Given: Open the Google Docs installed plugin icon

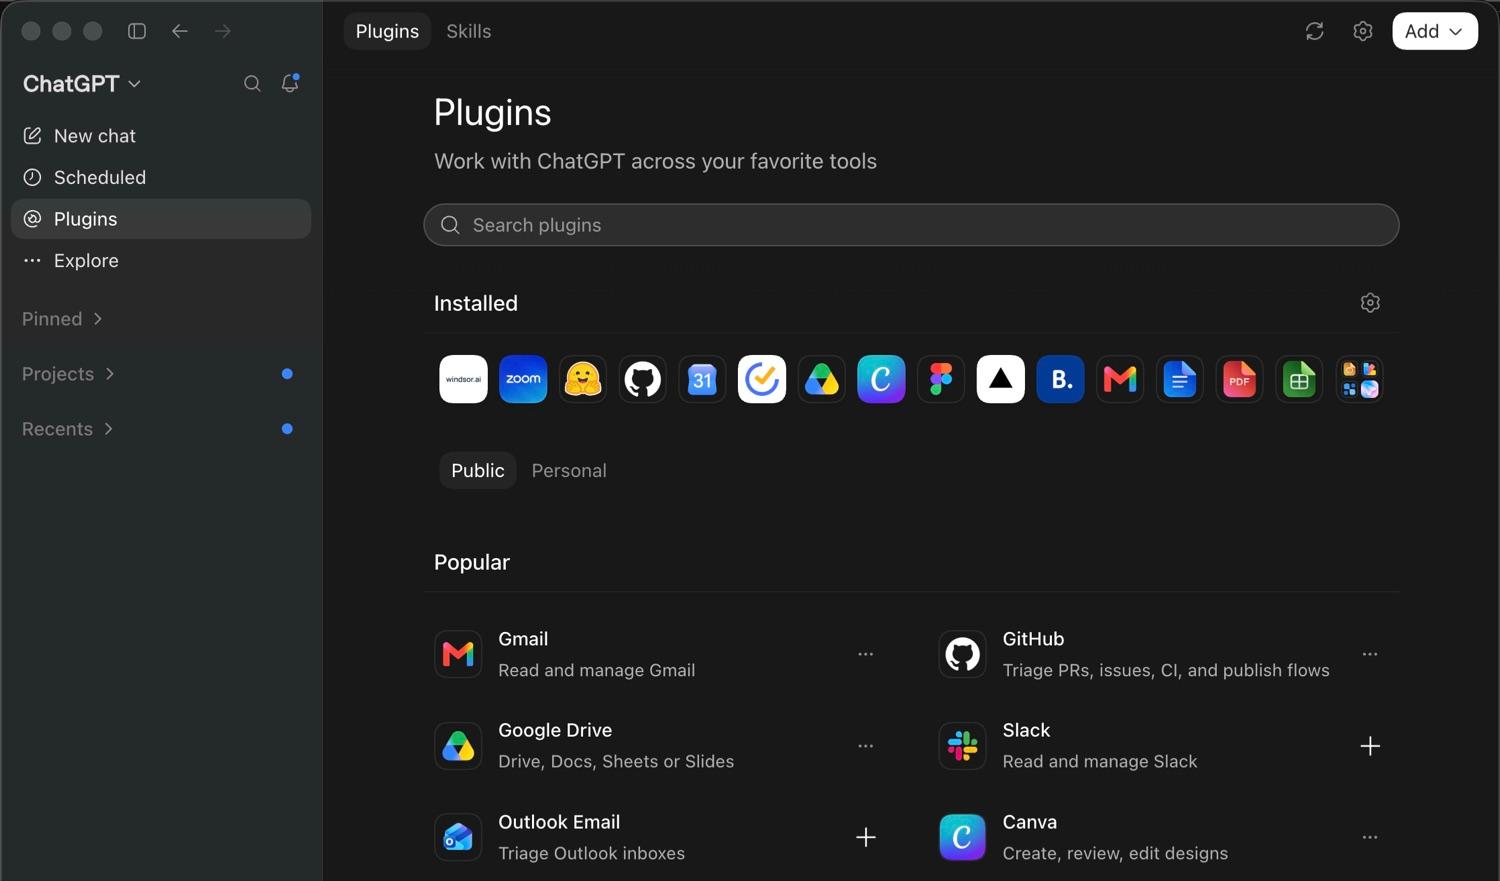Looking at the screenshot, I should [1180, 379].
